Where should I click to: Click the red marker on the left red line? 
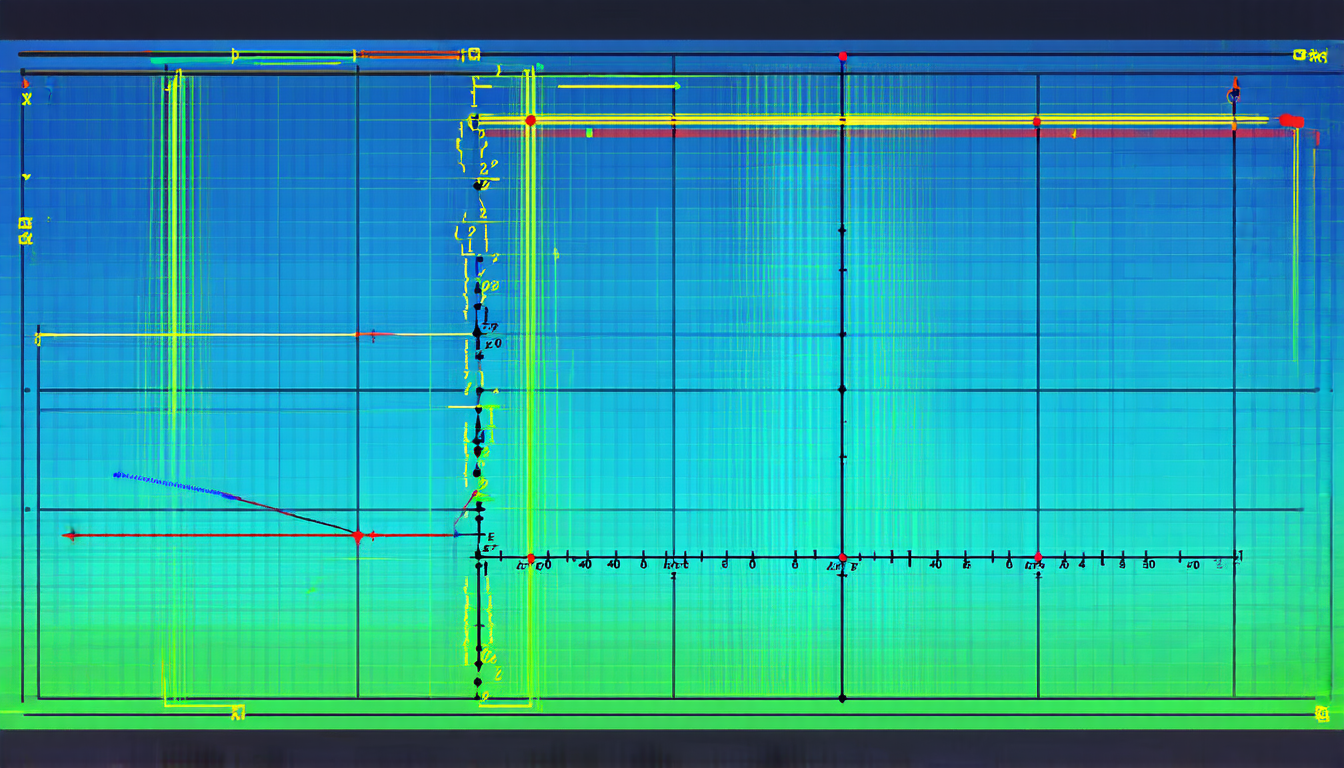(357, 536)
